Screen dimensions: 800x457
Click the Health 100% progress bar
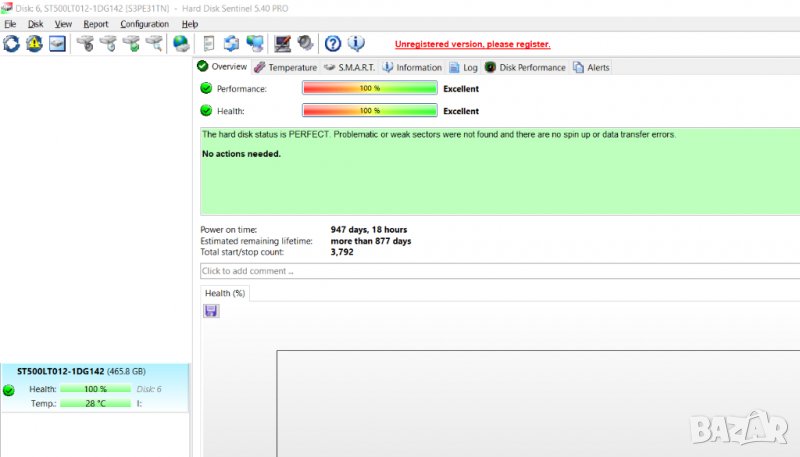click(x=370, y=111)
